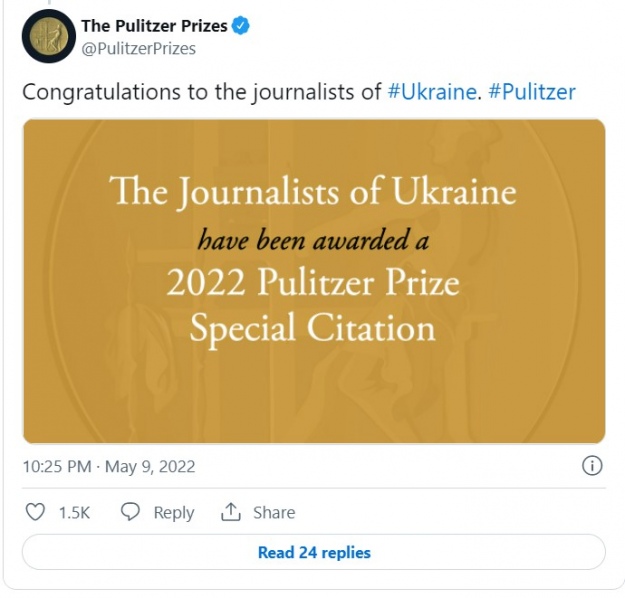Screen dimensions: 625x598
Task: Click the "Congratulations to the journalists" tweet text
Action: (202, 92)
